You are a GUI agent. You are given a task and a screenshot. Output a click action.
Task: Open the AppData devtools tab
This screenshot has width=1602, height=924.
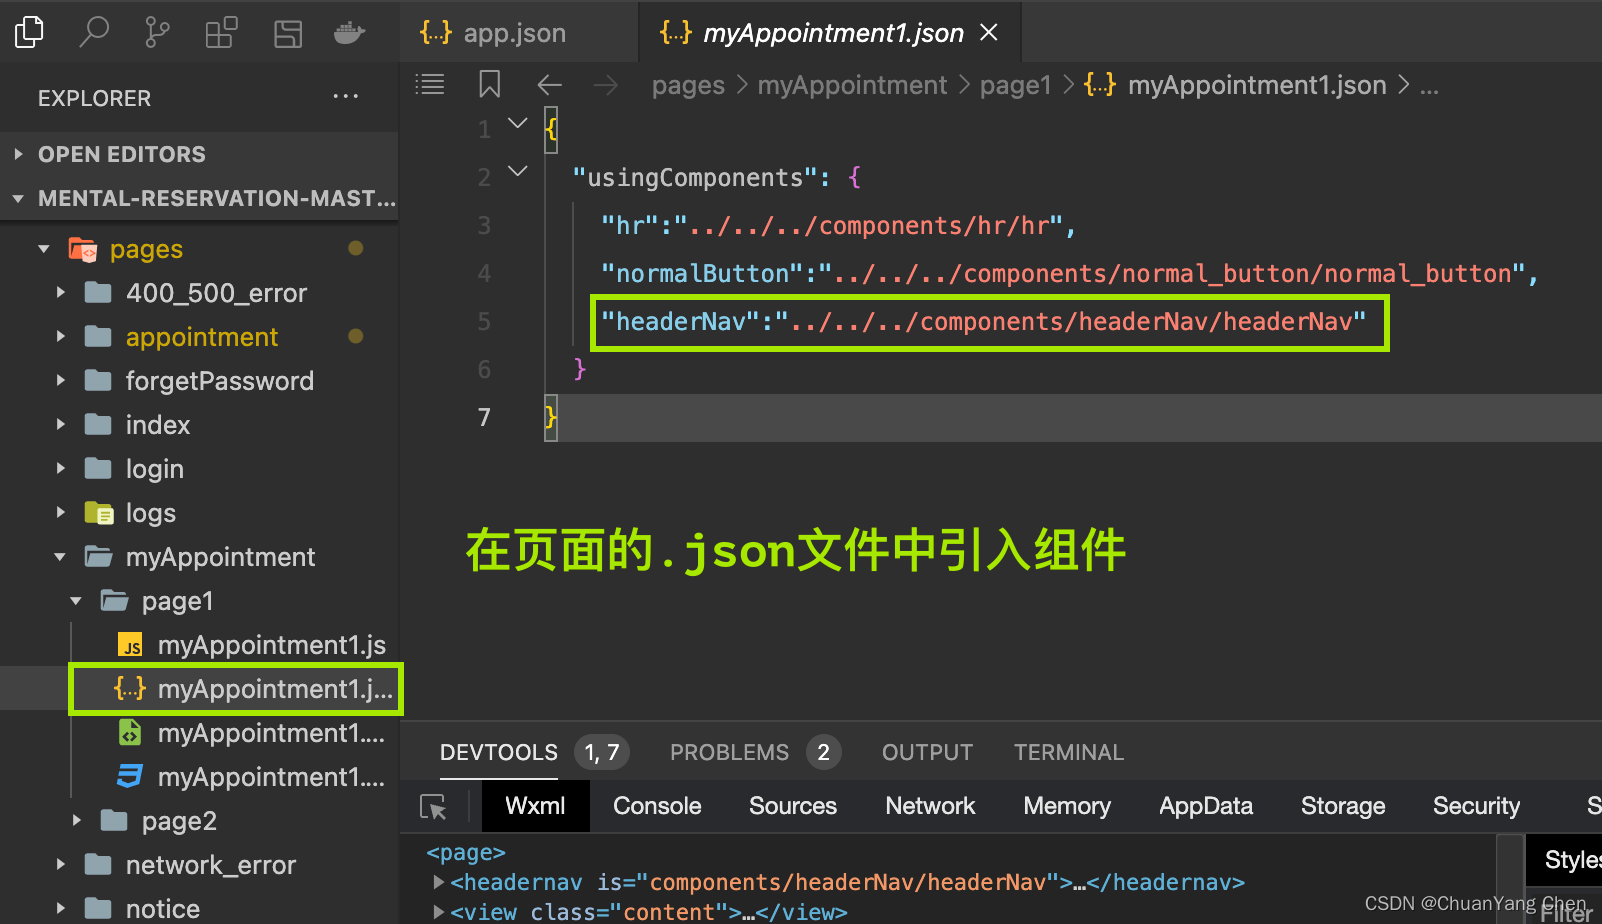click(x=1206, y=806)
